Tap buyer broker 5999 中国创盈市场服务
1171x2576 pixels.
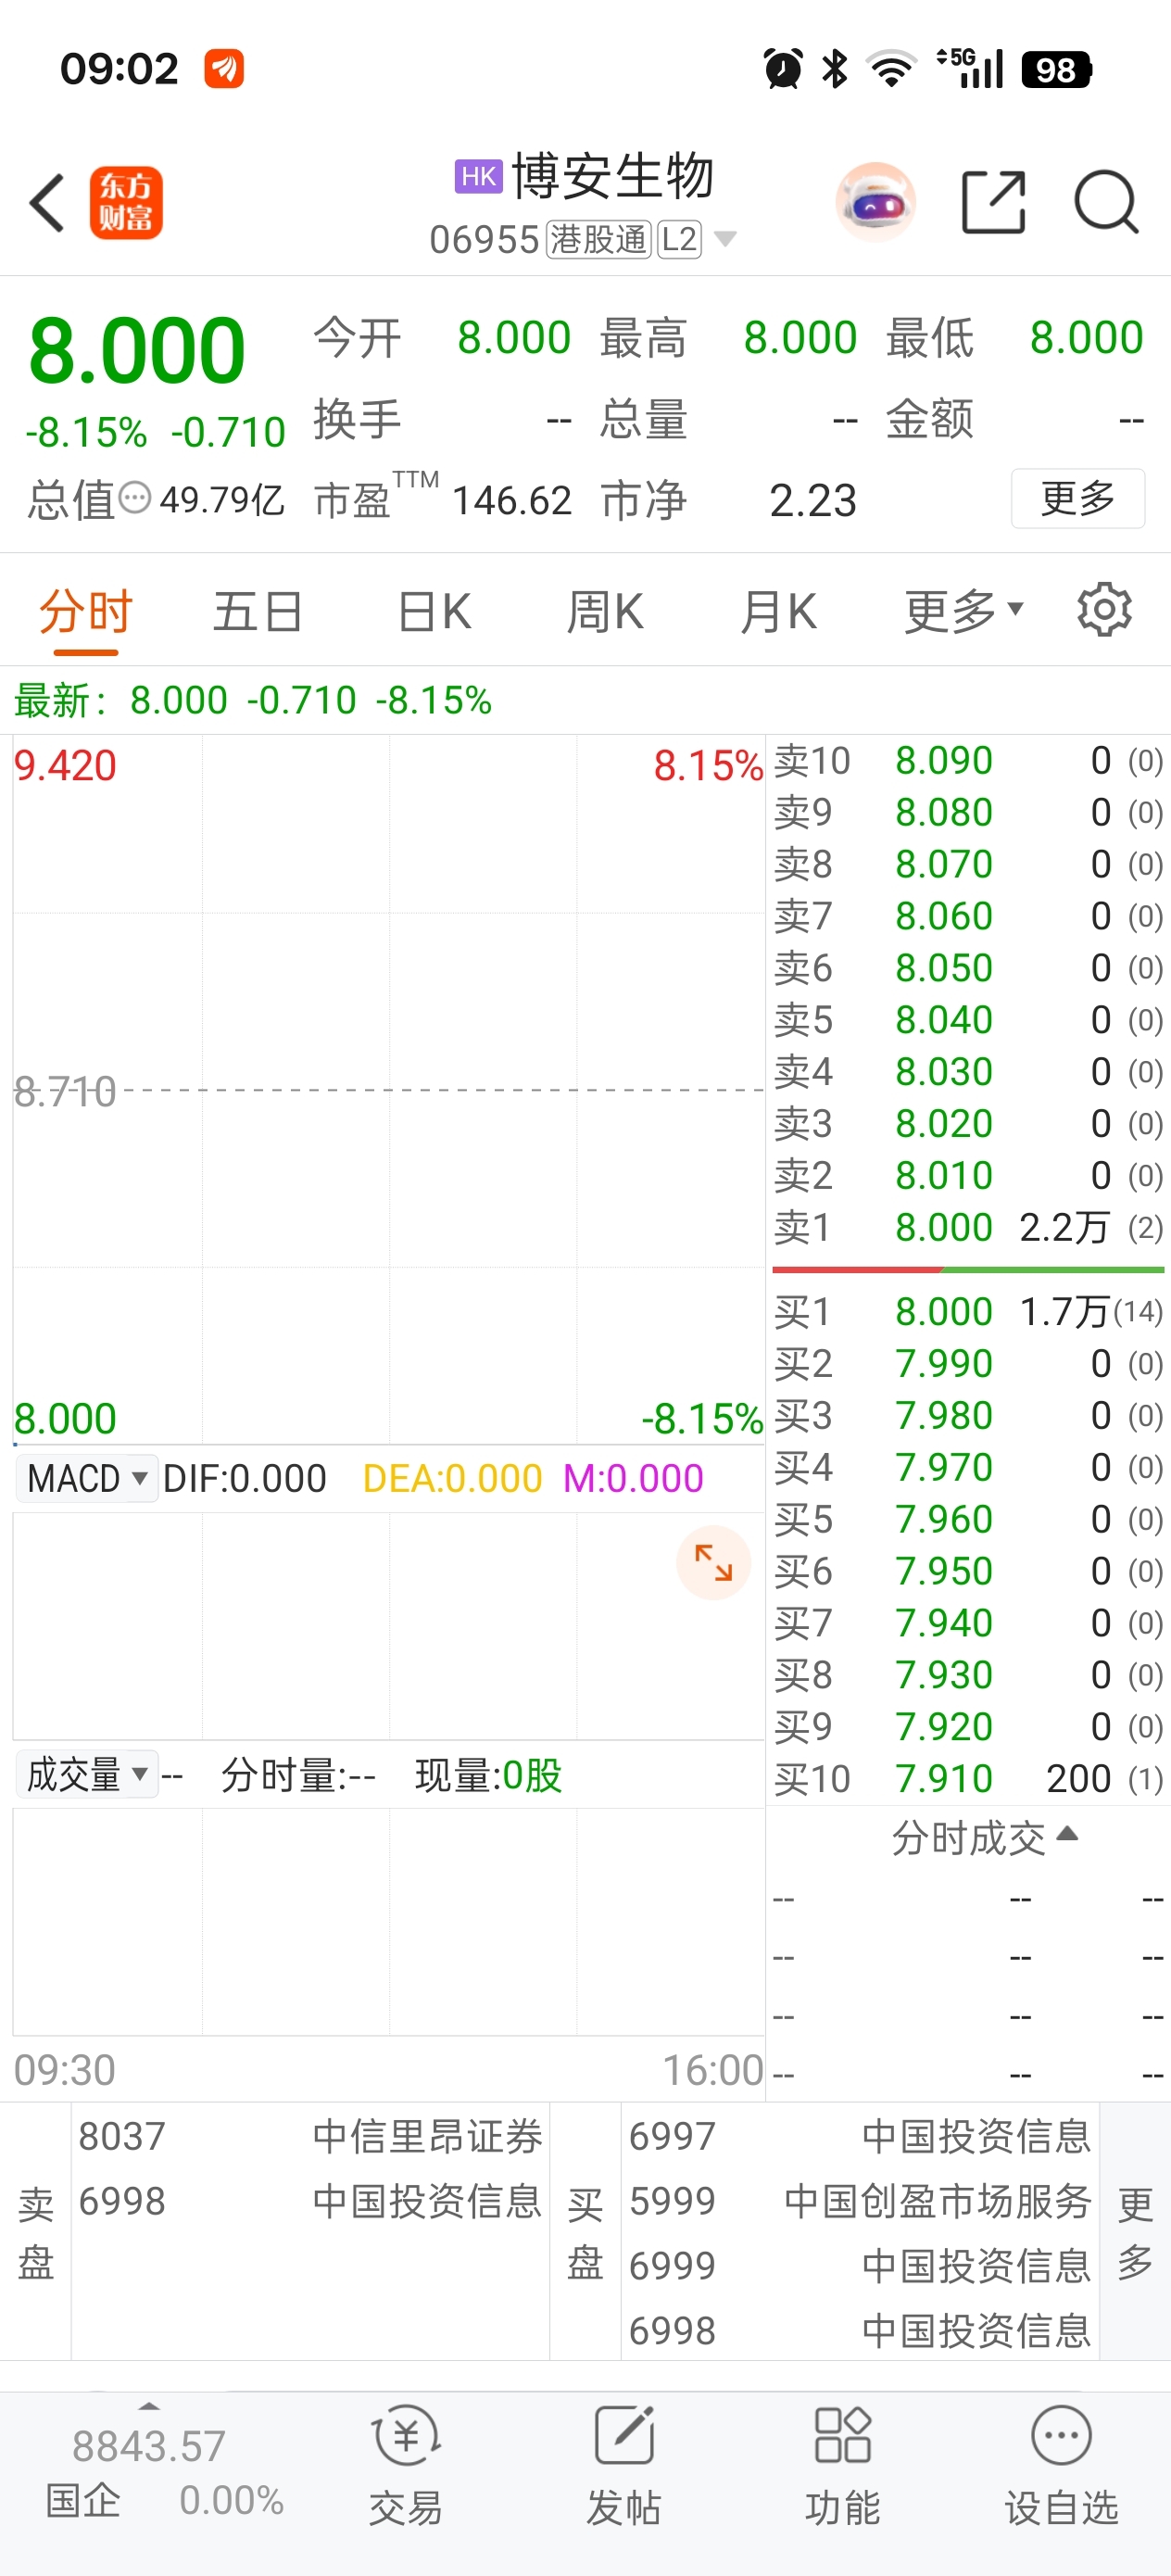point(860,2201)
